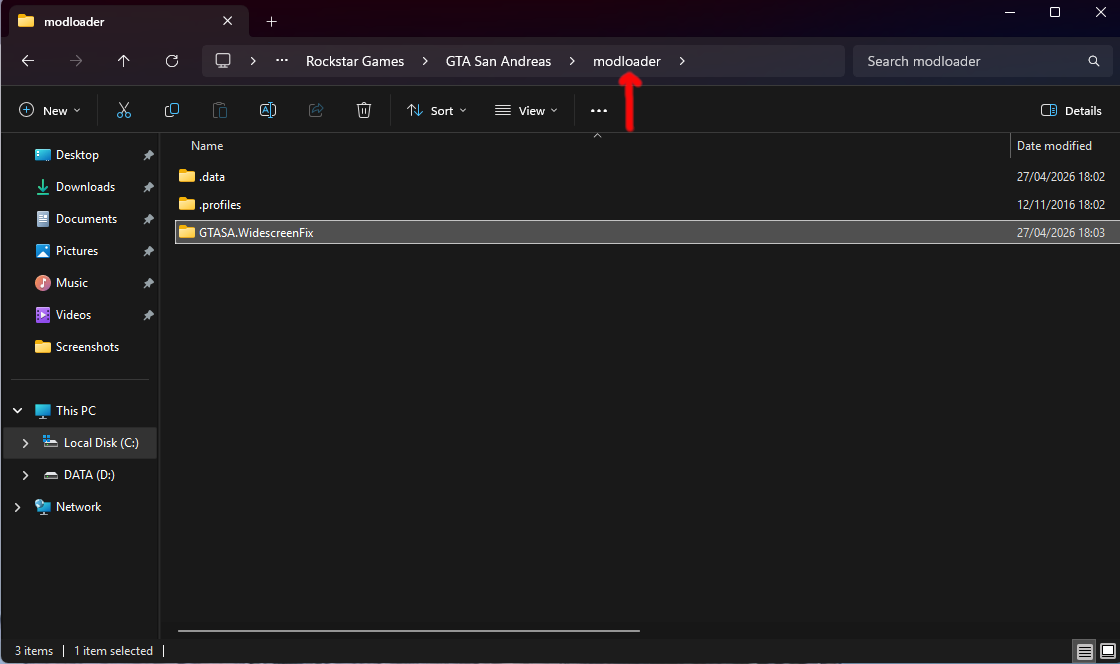The height and width of the screenshot is (664, 1120).
Task: Click the .data folder icon
Action: pos(187,176)
